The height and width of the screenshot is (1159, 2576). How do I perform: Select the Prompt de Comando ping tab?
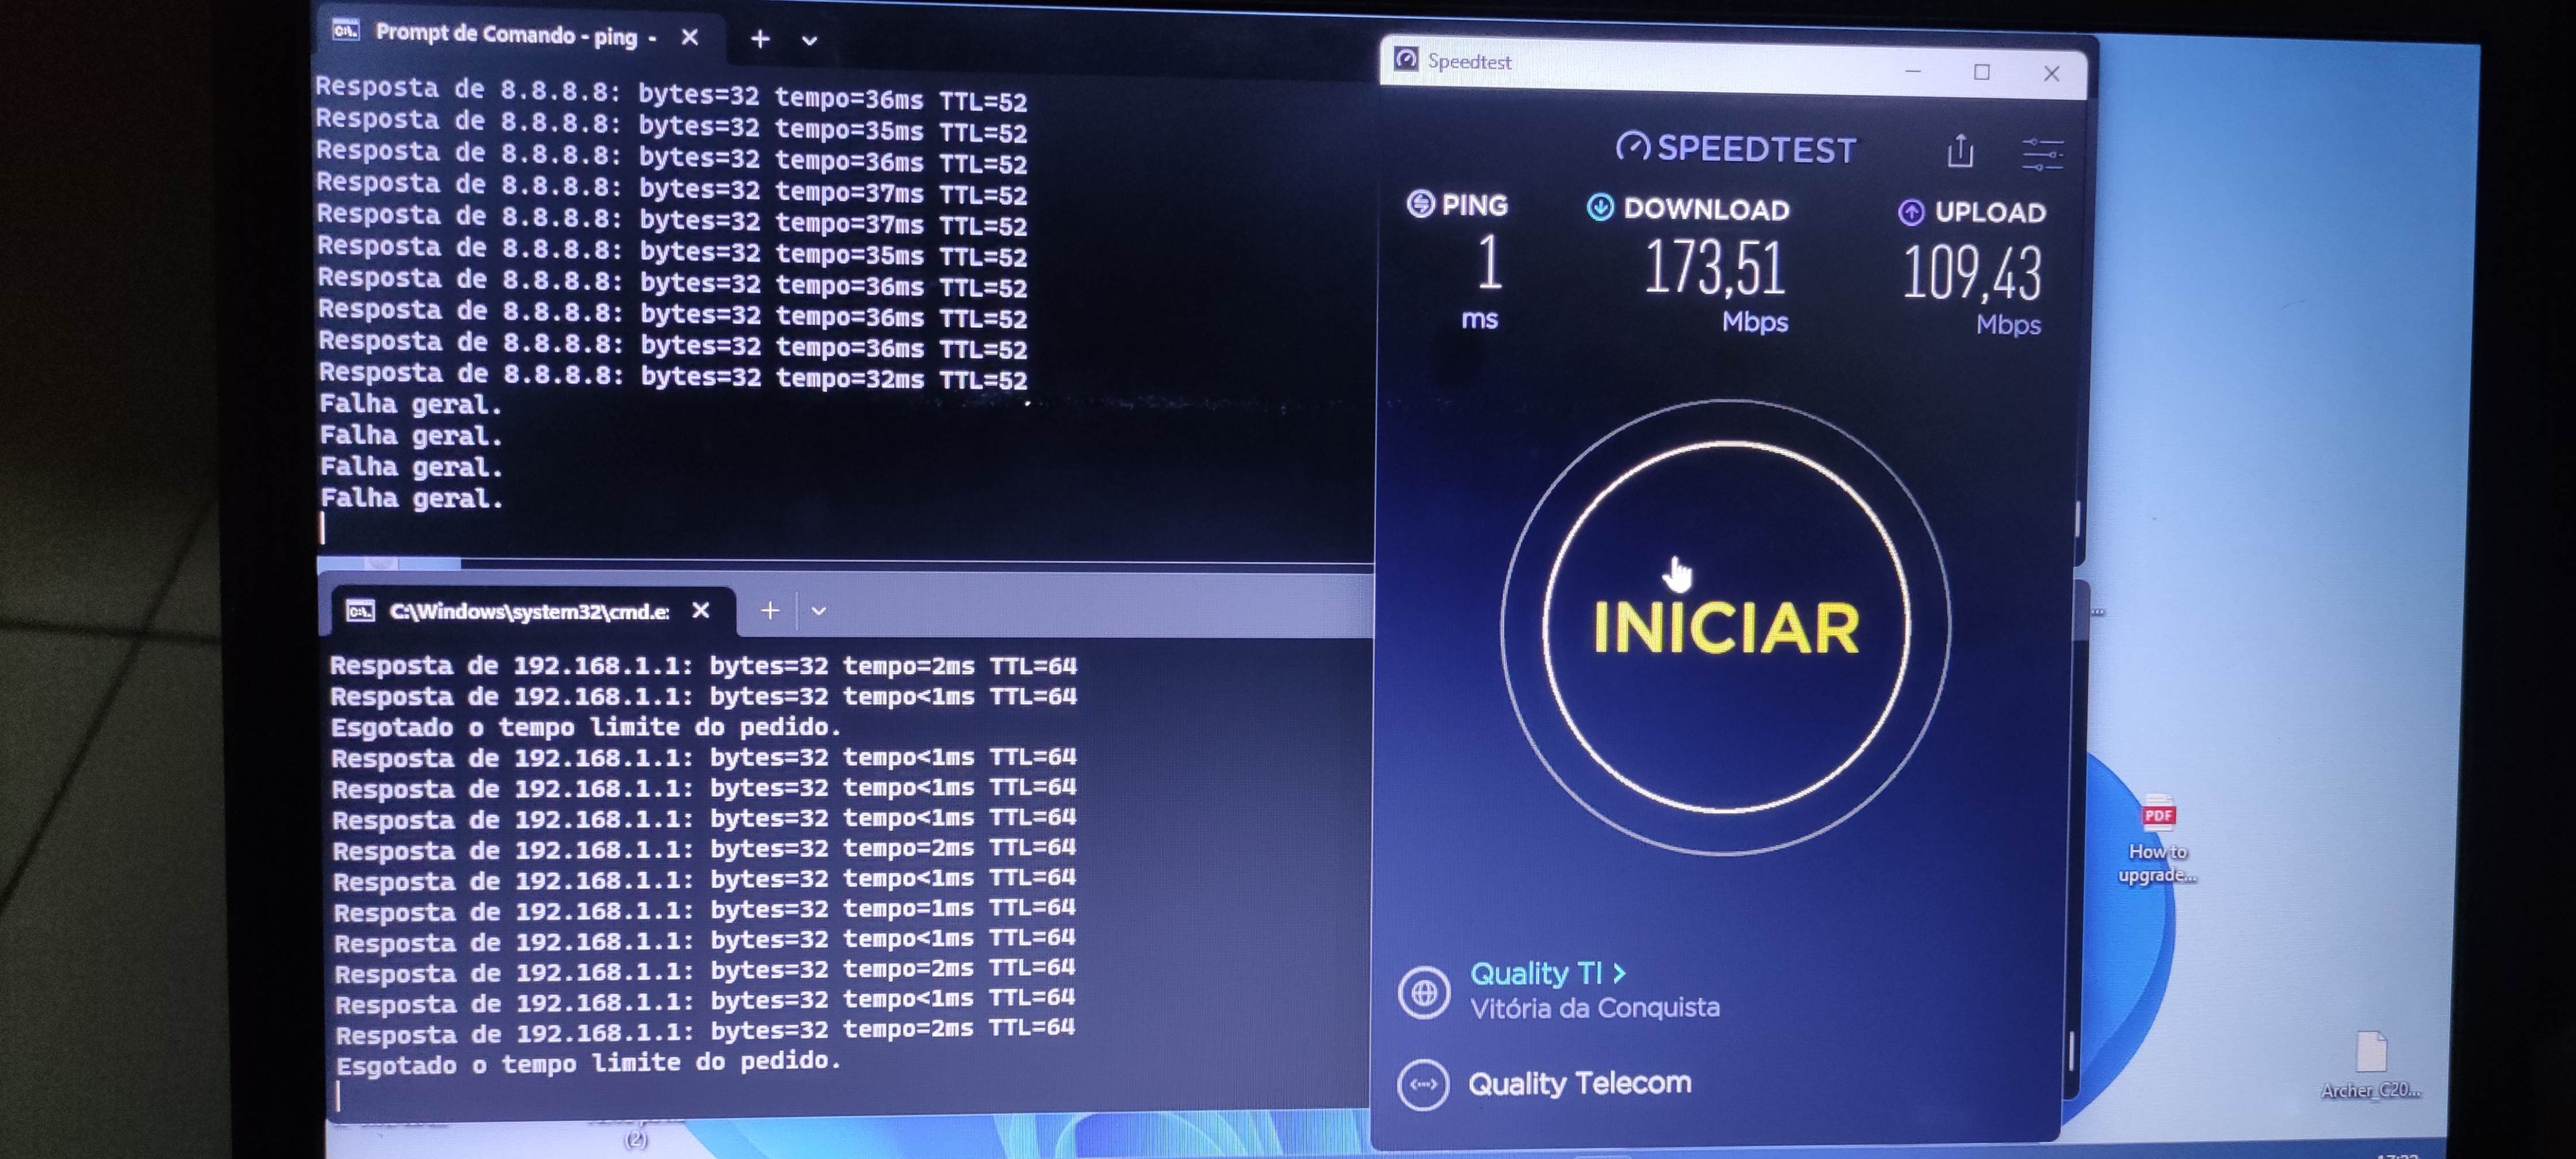click(505, 36)
